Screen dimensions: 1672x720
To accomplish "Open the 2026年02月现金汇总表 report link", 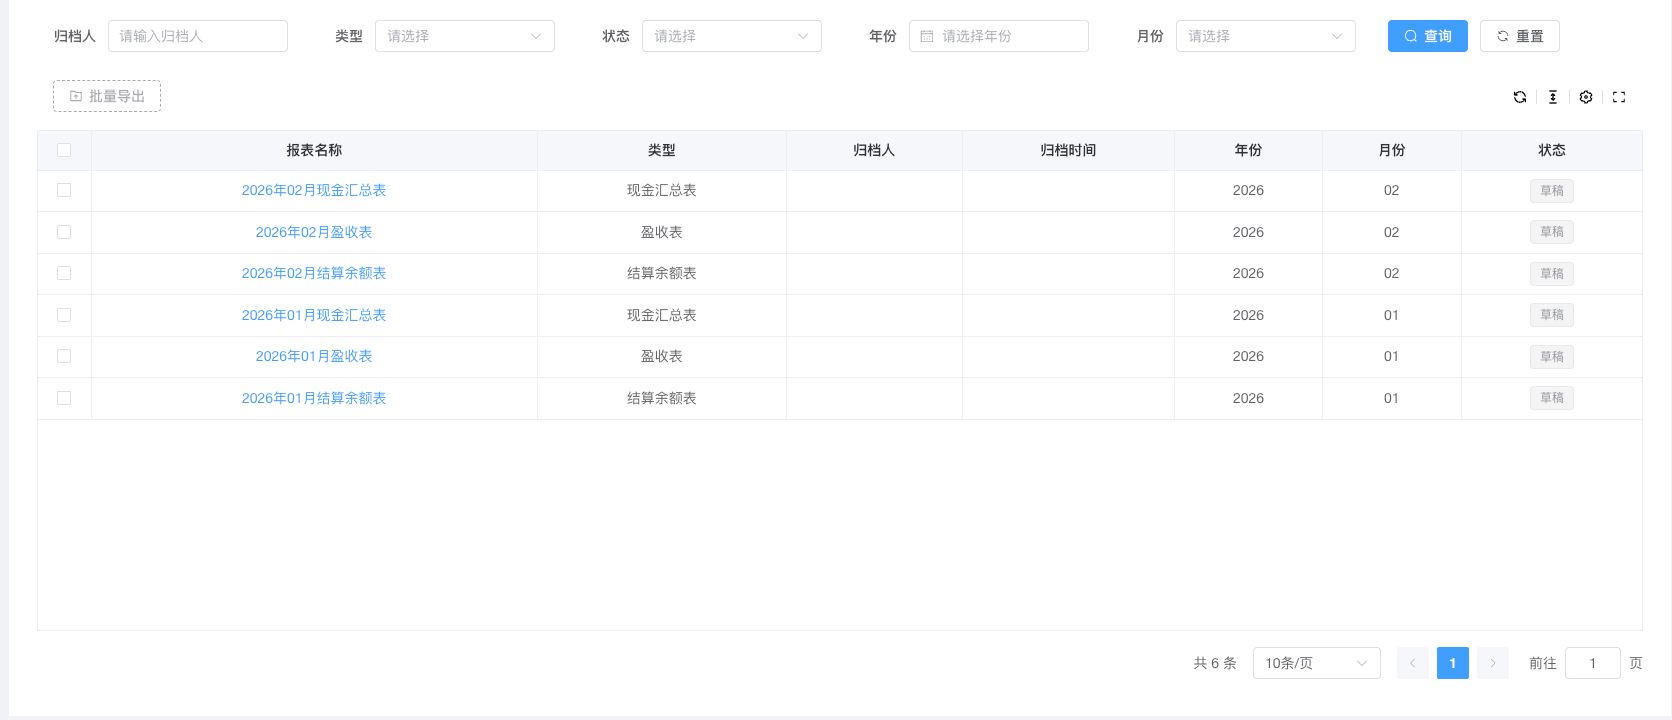I will tap(314, 190).
